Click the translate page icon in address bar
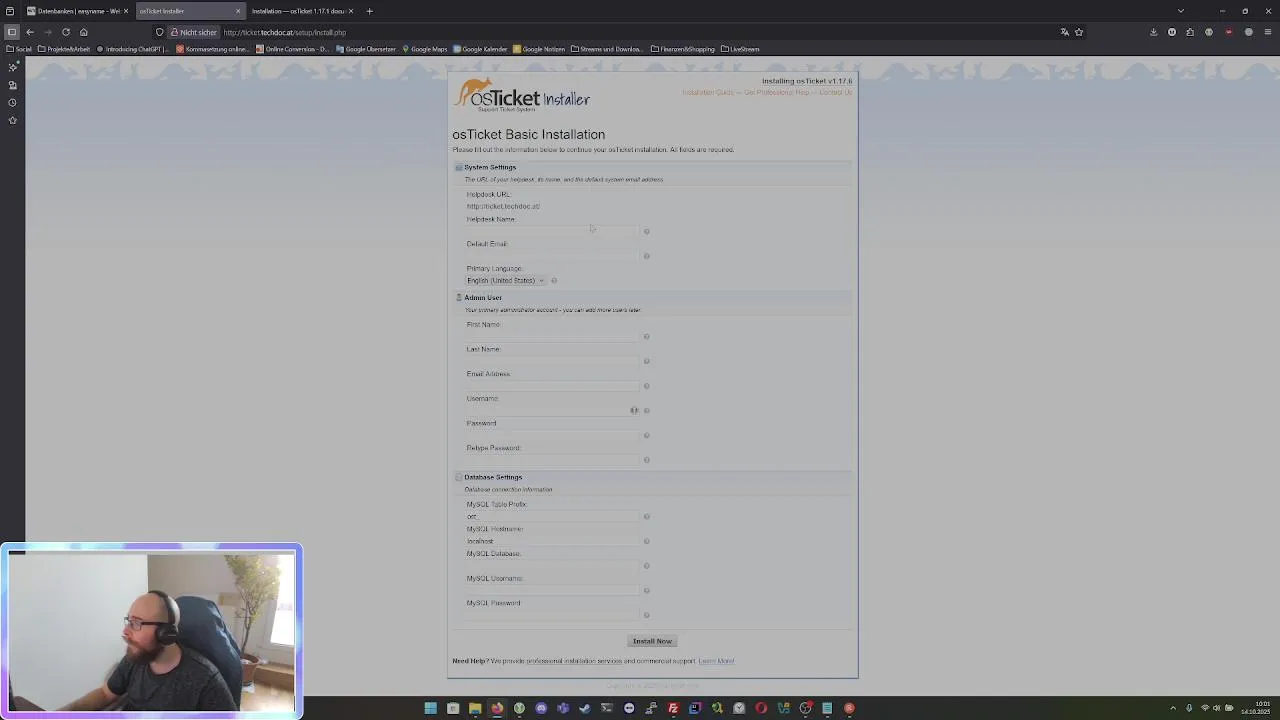 point(1065,32)
